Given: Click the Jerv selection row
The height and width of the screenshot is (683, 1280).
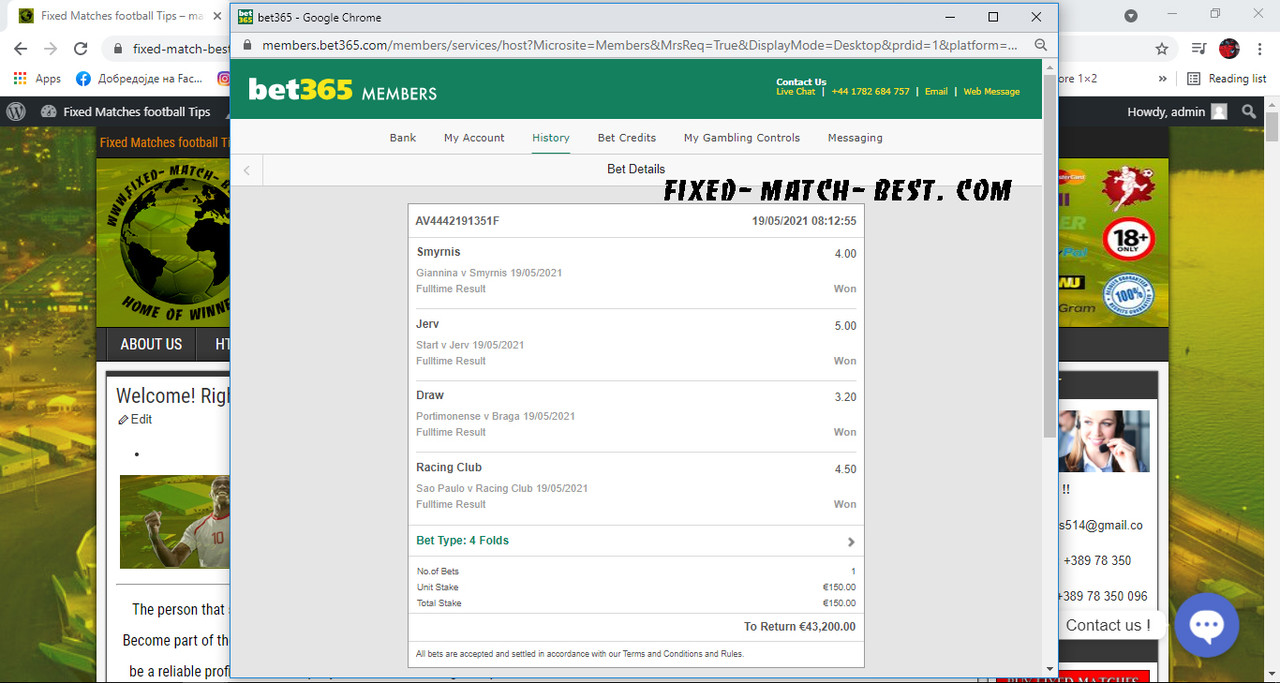Looking at the screenshot, I should (x=636, y=344).
